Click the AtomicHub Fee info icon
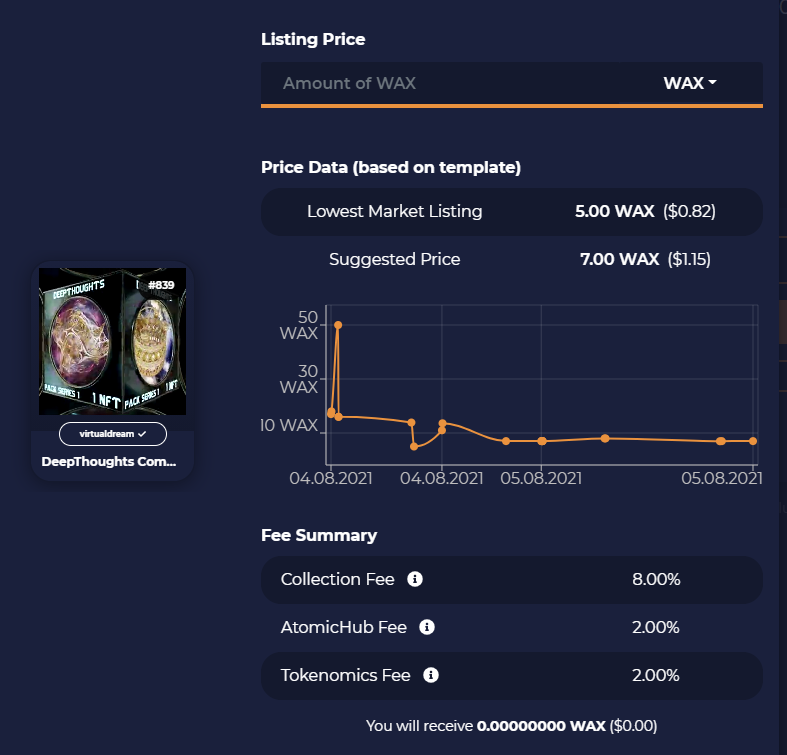Viewport: 787px width, 755px height. [x=427, y=627]
